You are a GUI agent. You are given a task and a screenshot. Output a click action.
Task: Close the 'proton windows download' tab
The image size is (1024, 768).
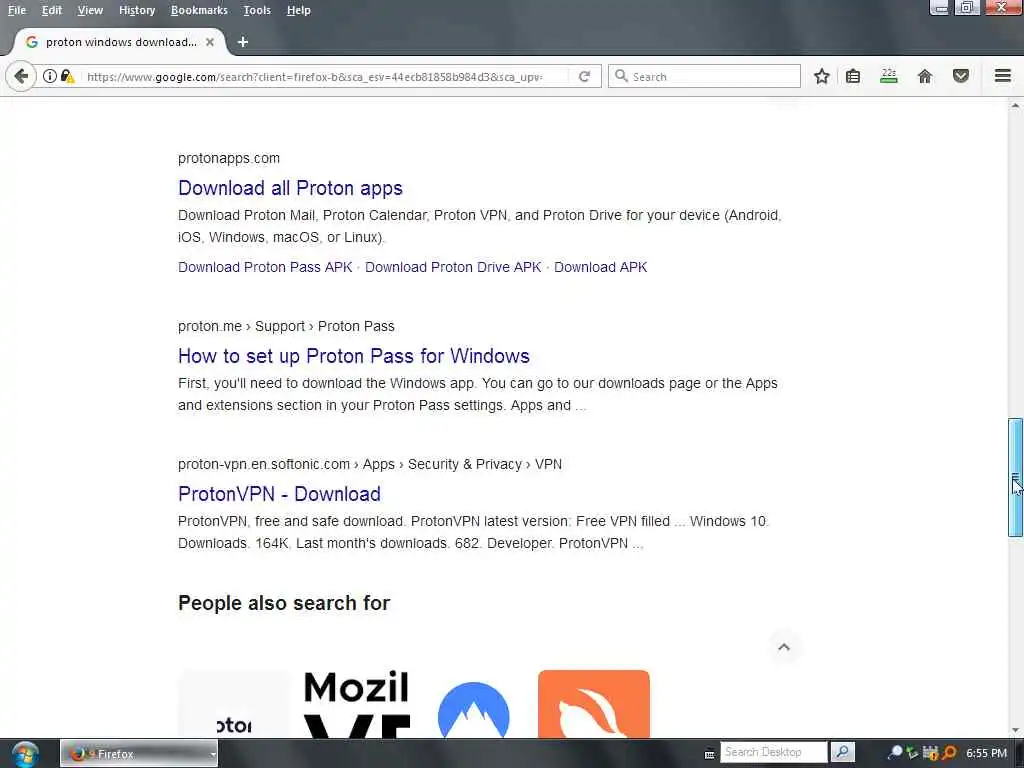210,42
